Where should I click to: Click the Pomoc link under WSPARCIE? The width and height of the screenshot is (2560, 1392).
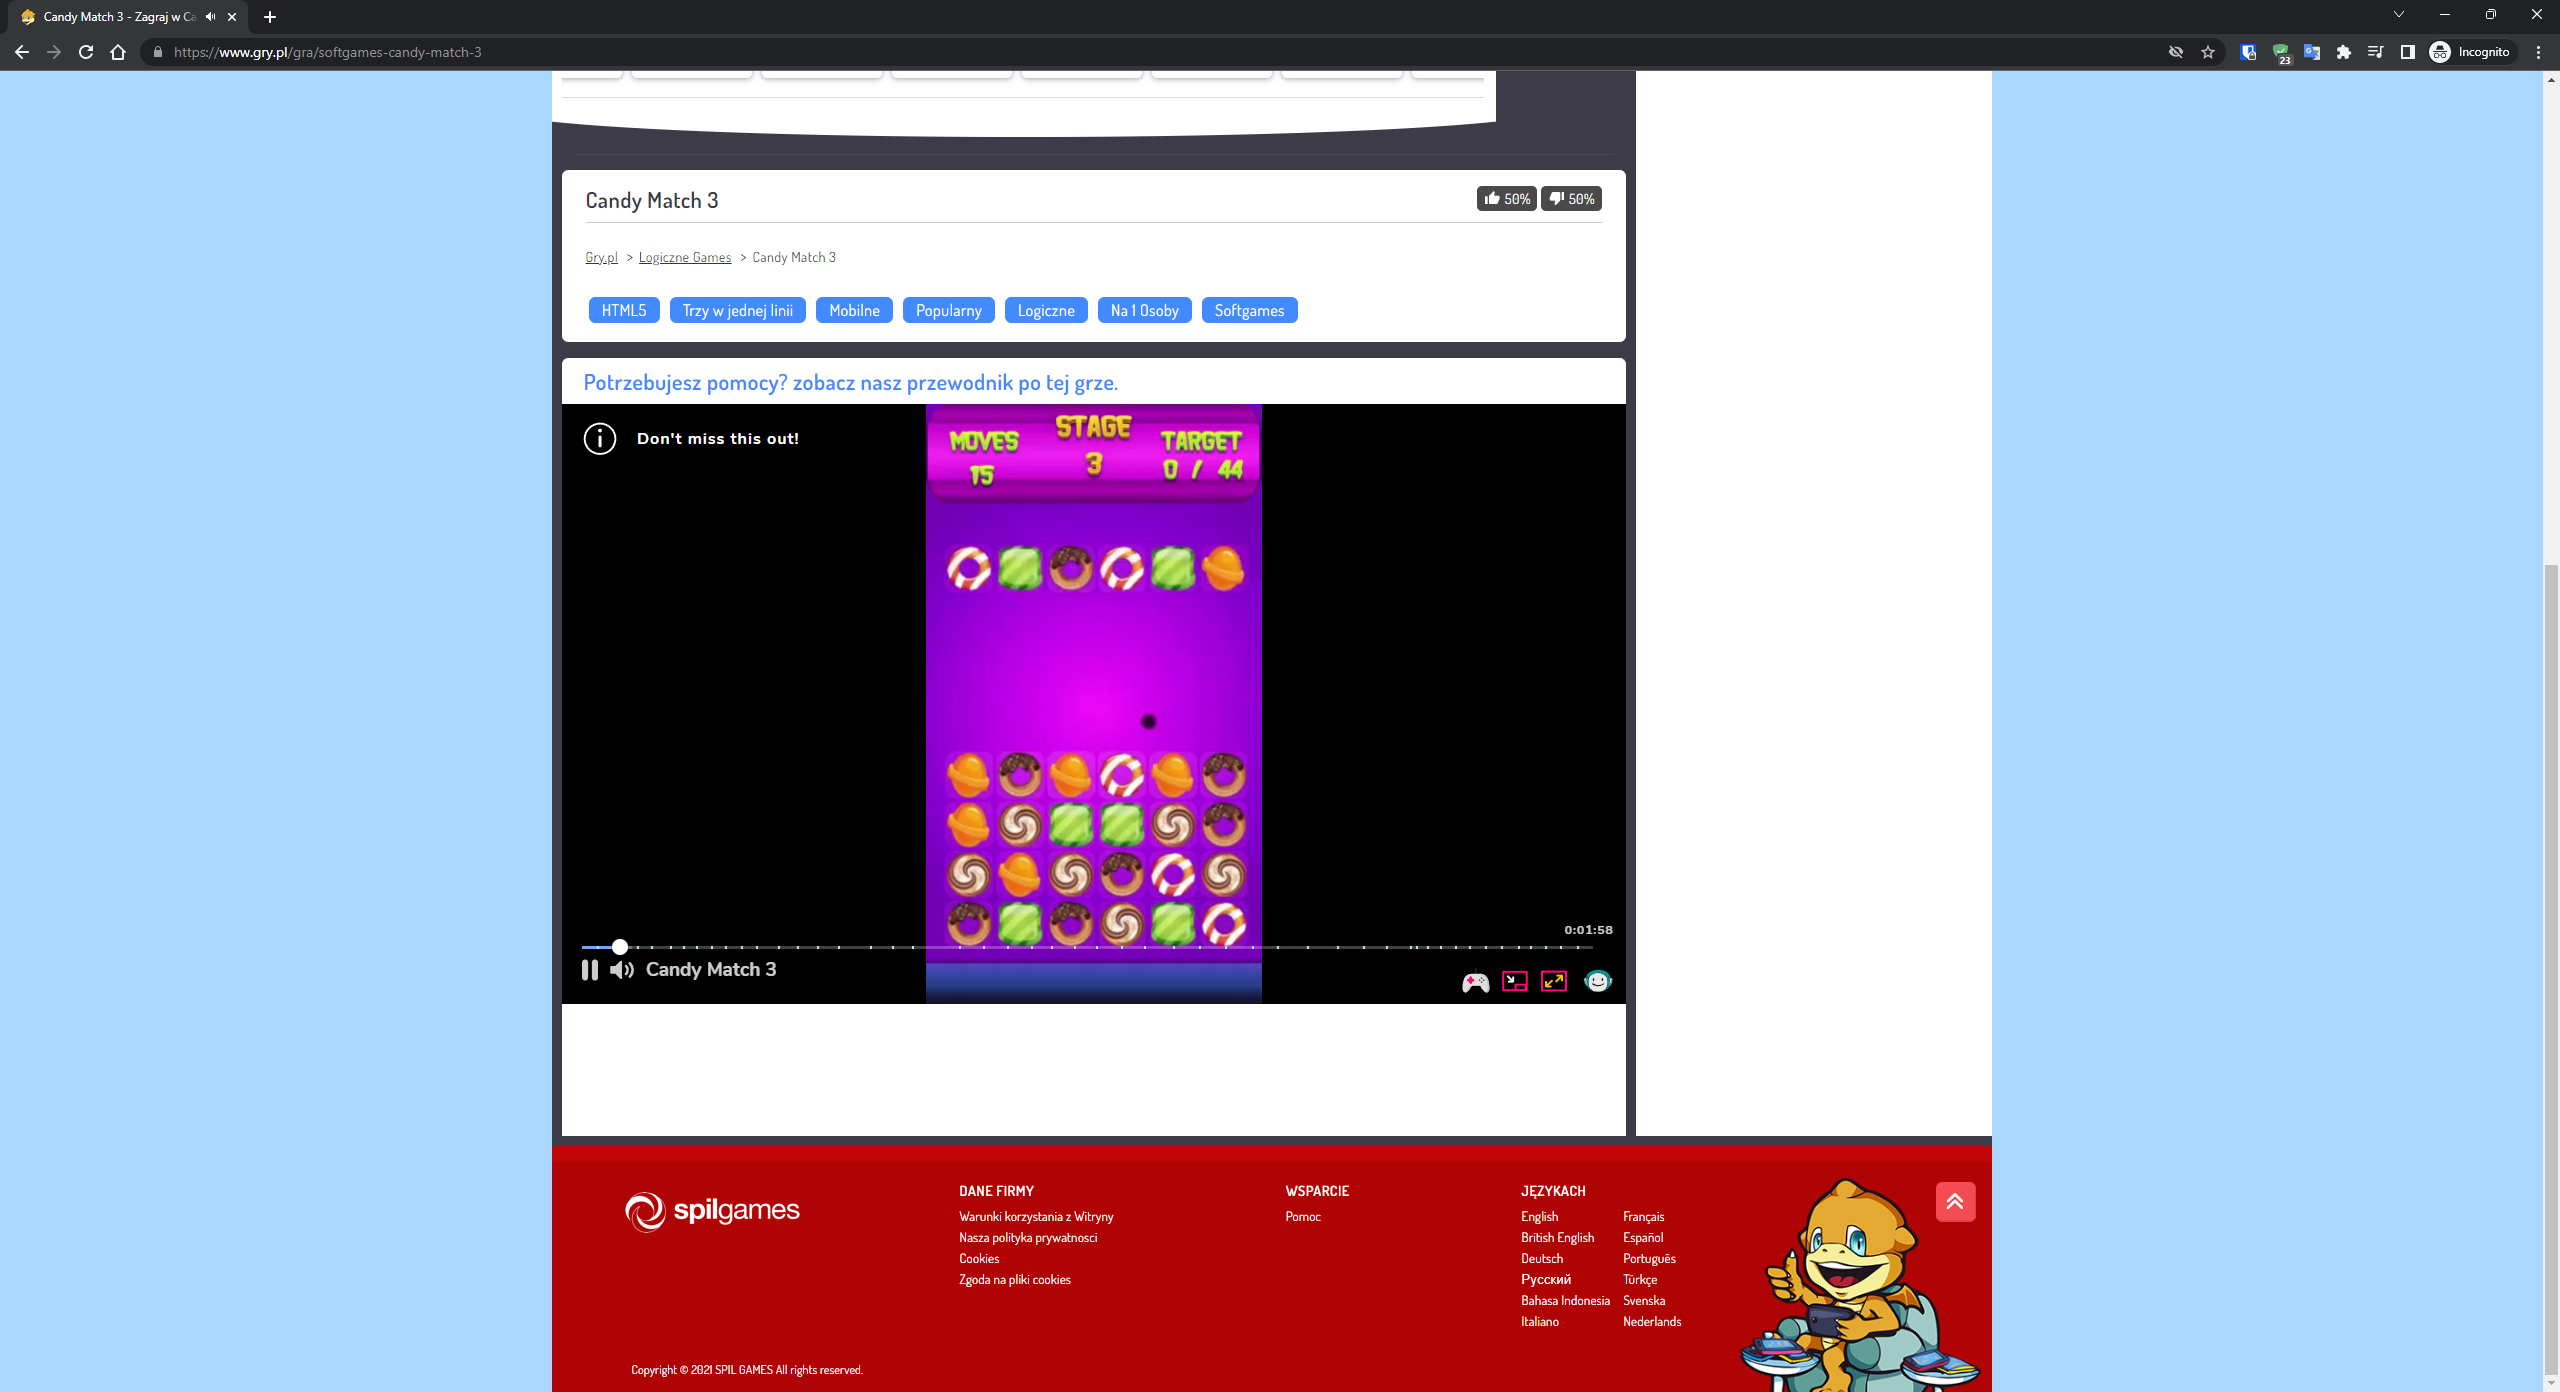pyautogui.click(x=1303, y=1216)
